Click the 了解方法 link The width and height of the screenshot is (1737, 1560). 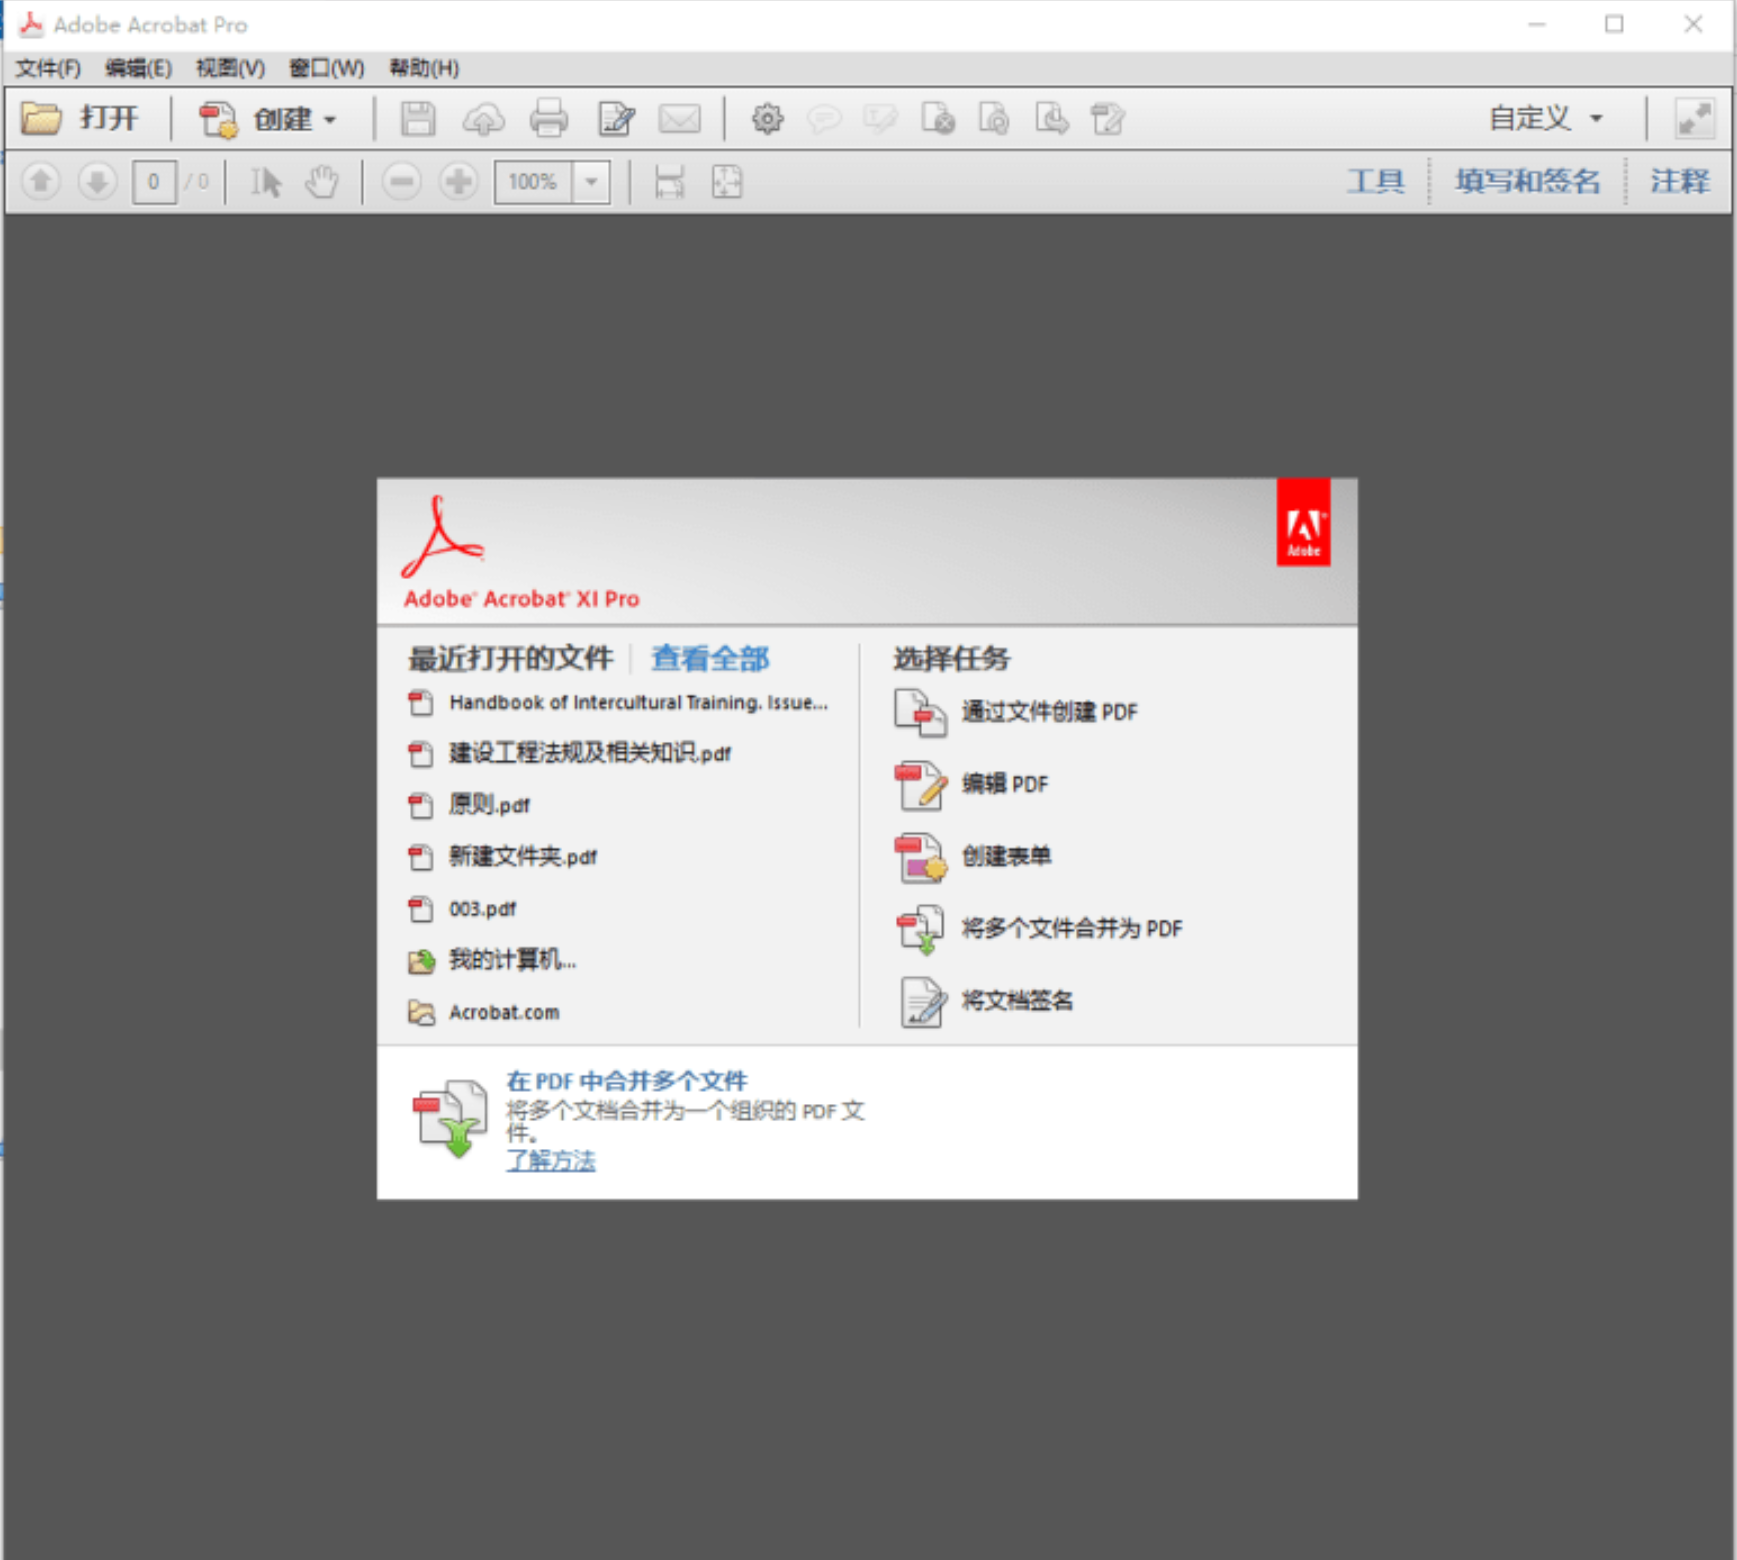tap(551, 1160)
